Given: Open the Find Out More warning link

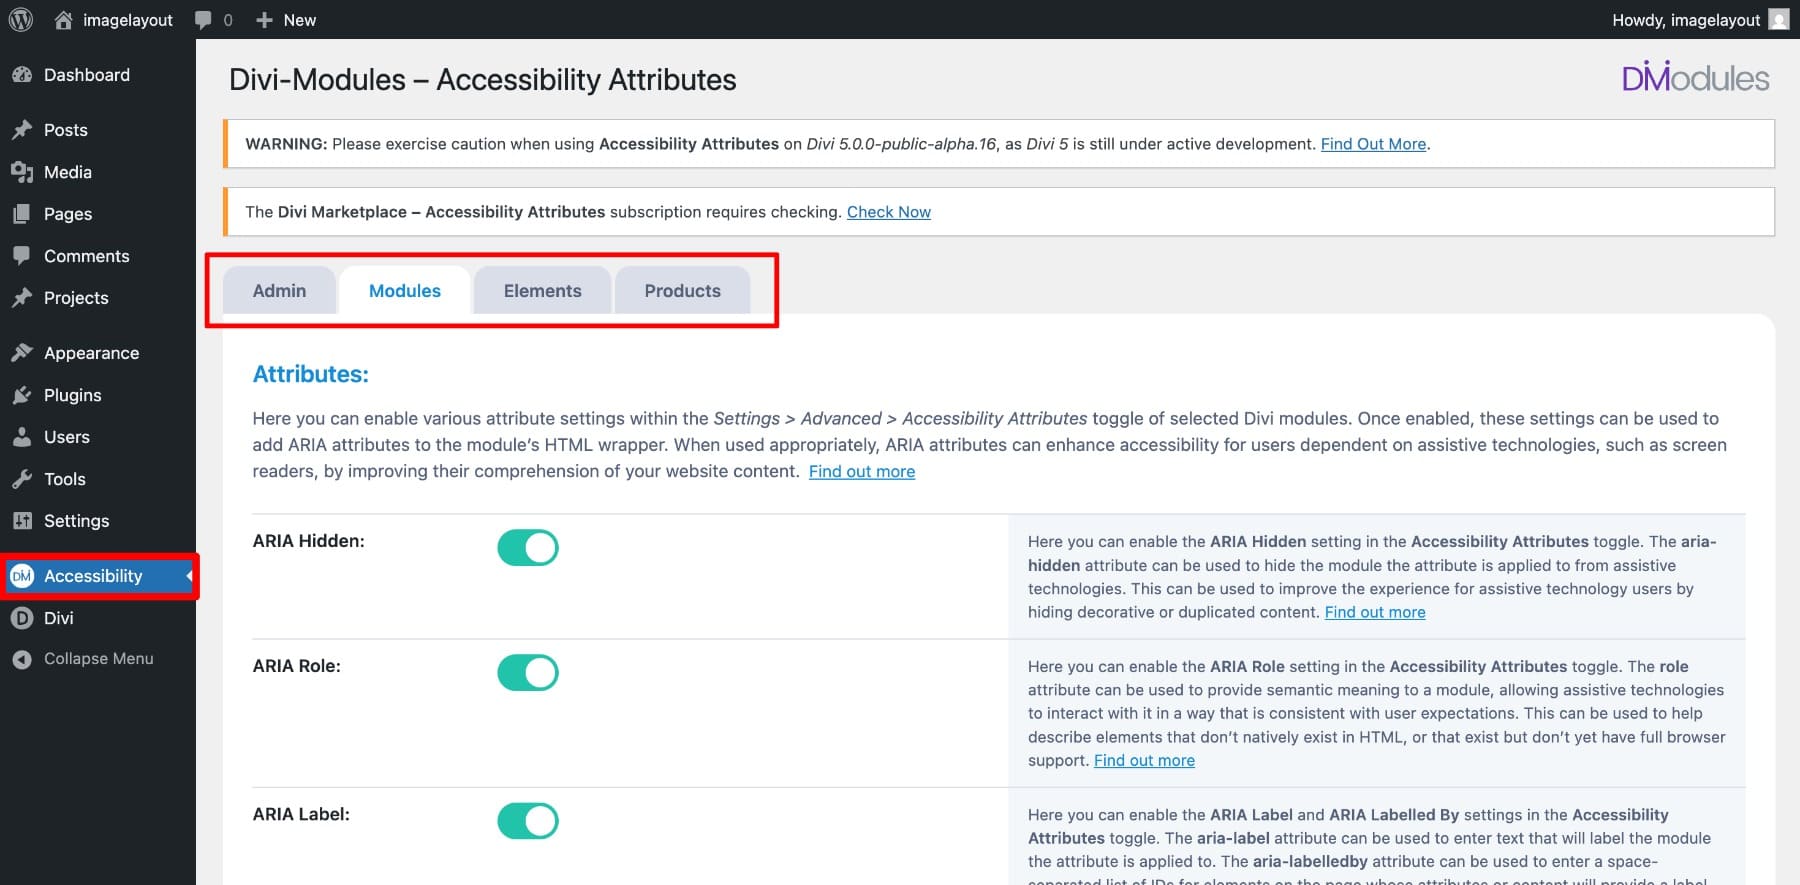Looking at the screenshot, I should pos(1373,143).
